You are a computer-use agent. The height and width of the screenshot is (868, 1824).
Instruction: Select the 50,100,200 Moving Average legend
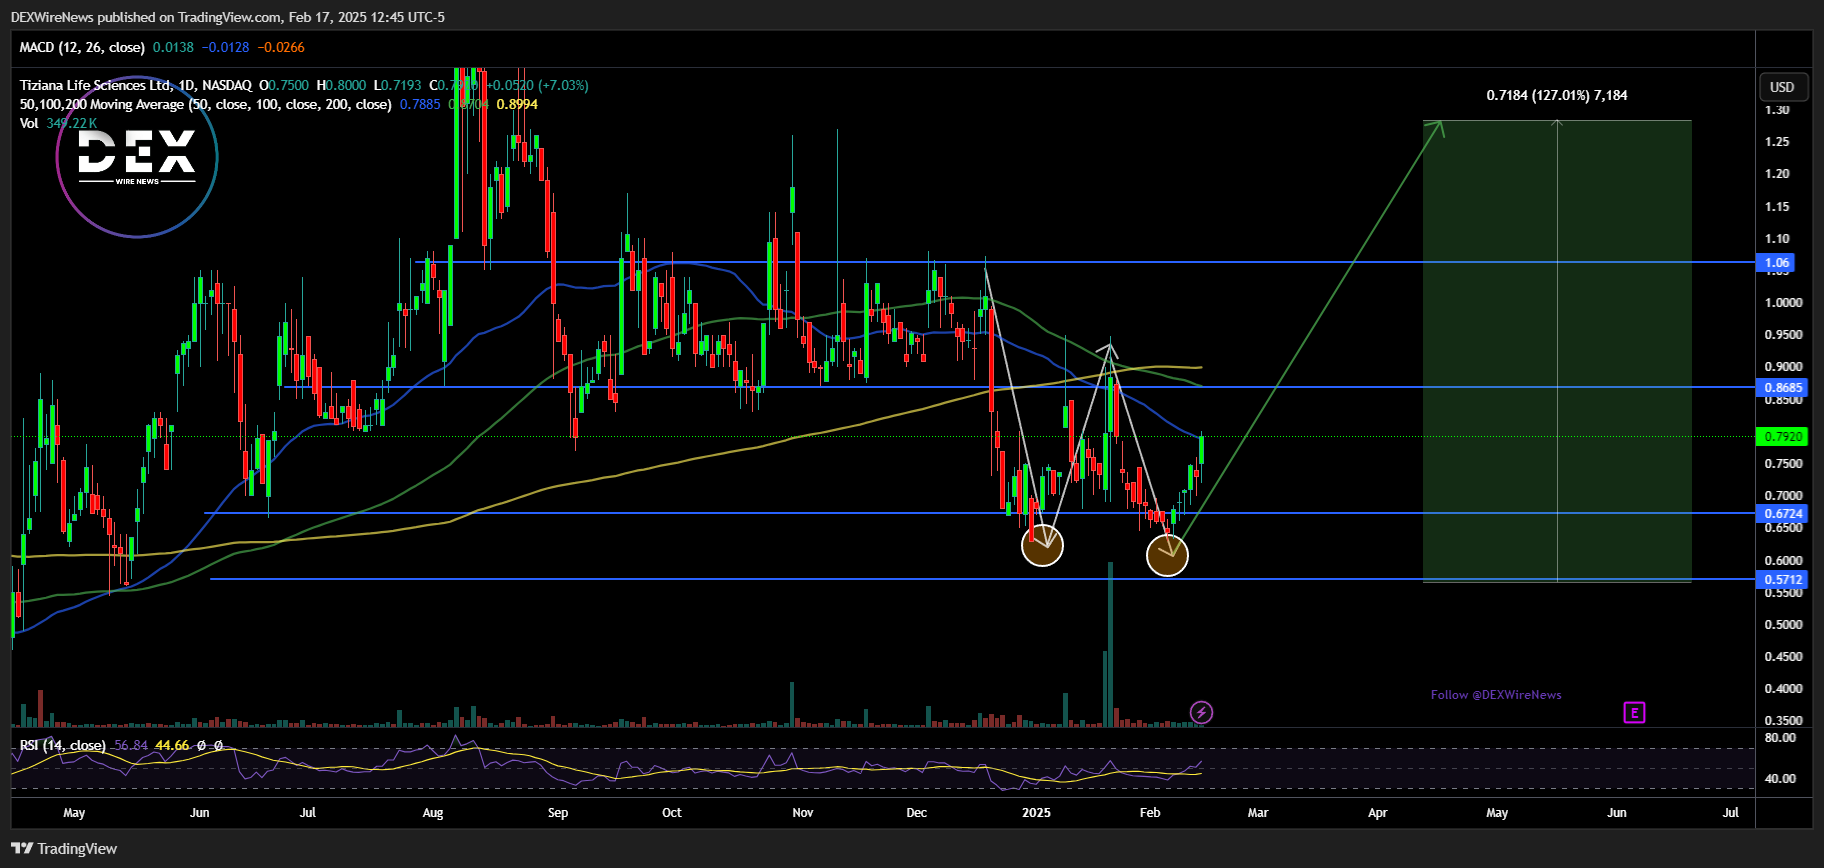click(x=205, y=104)
